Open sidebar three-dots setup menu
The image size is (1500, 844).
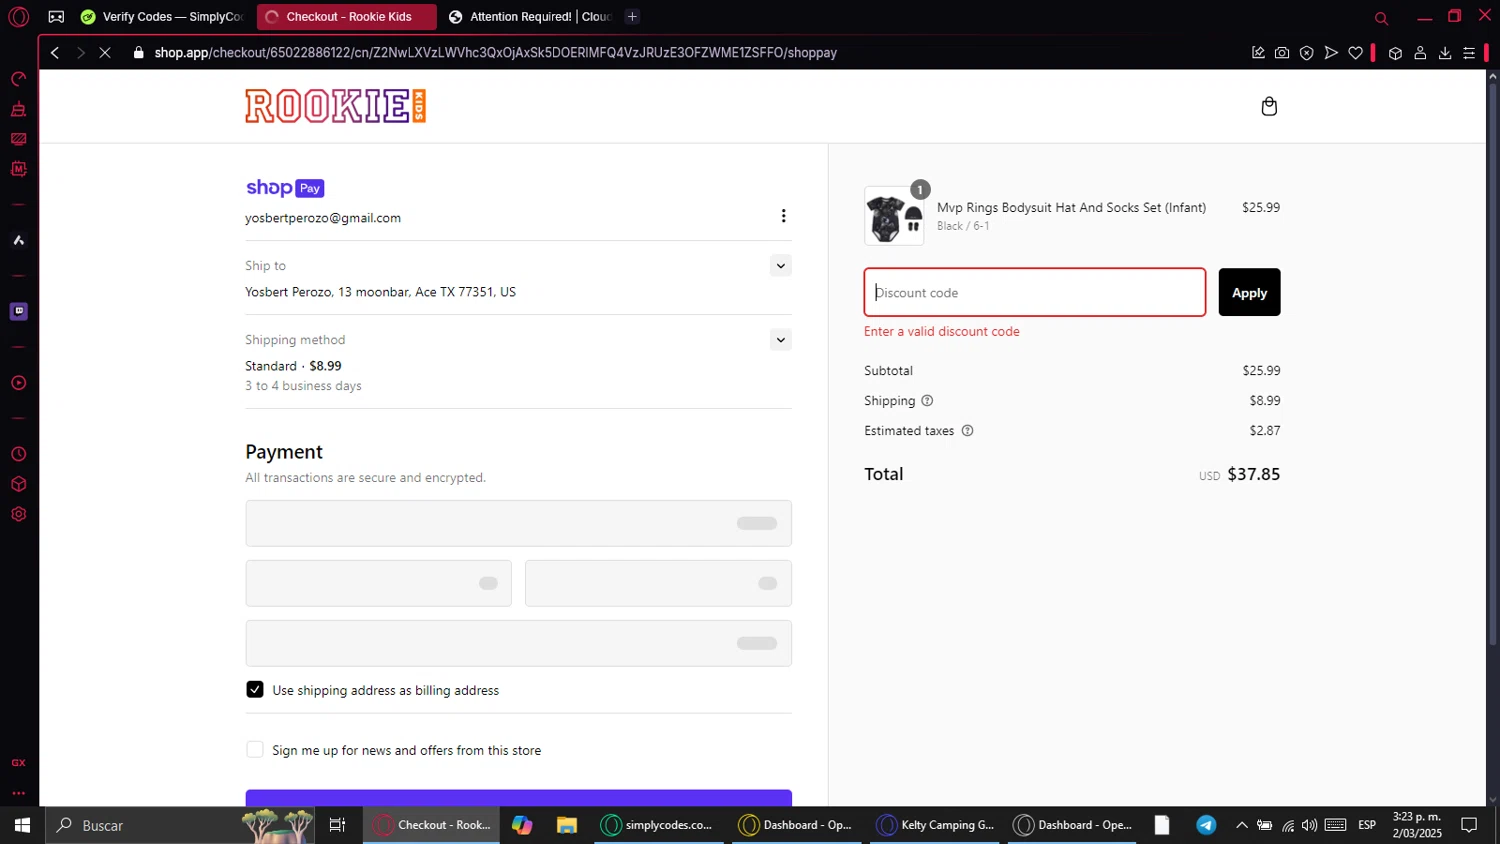18,793
